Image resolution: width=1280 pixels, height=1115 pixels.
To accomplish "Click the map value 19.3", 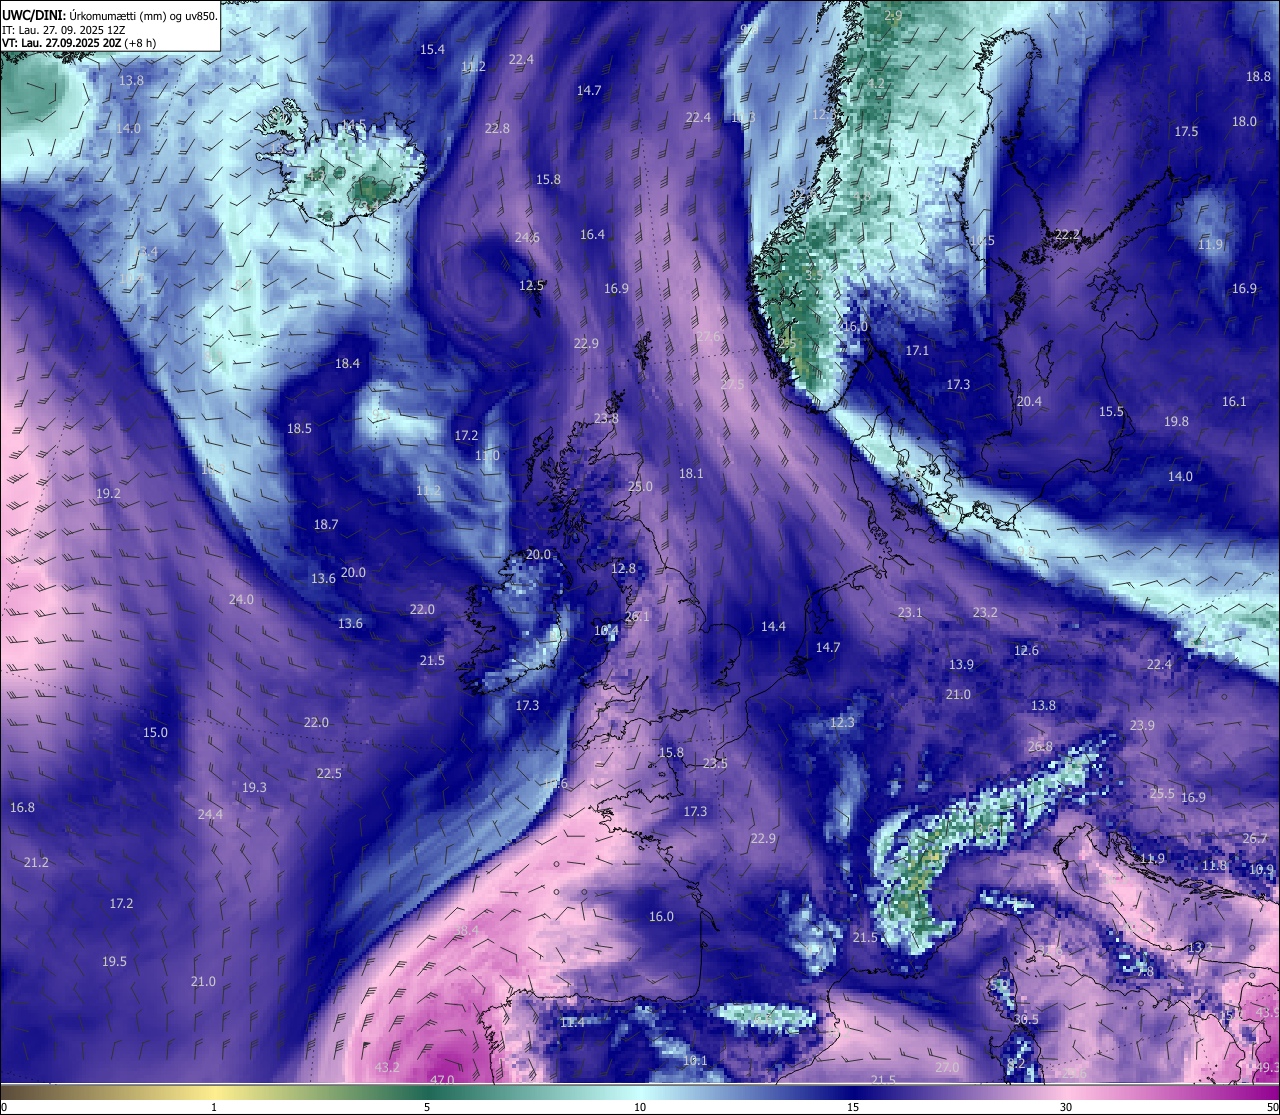I will point(254,787).
